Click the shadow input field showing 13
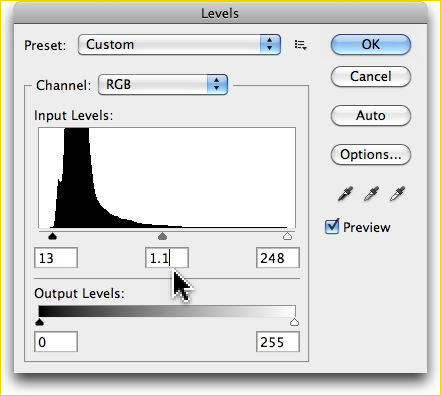Viewport: 441px width, 396px height. (56, 258)
